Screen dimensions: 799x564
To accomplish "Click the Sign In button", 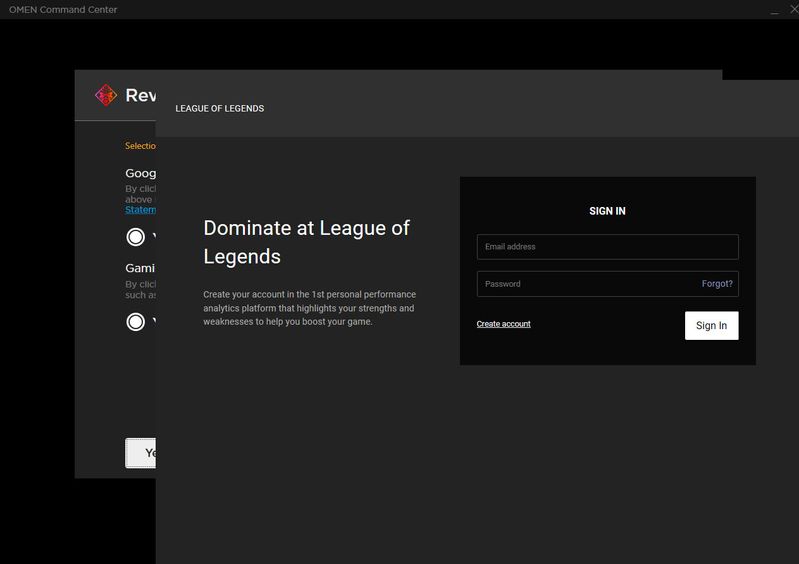I will [x=711, y=326].
